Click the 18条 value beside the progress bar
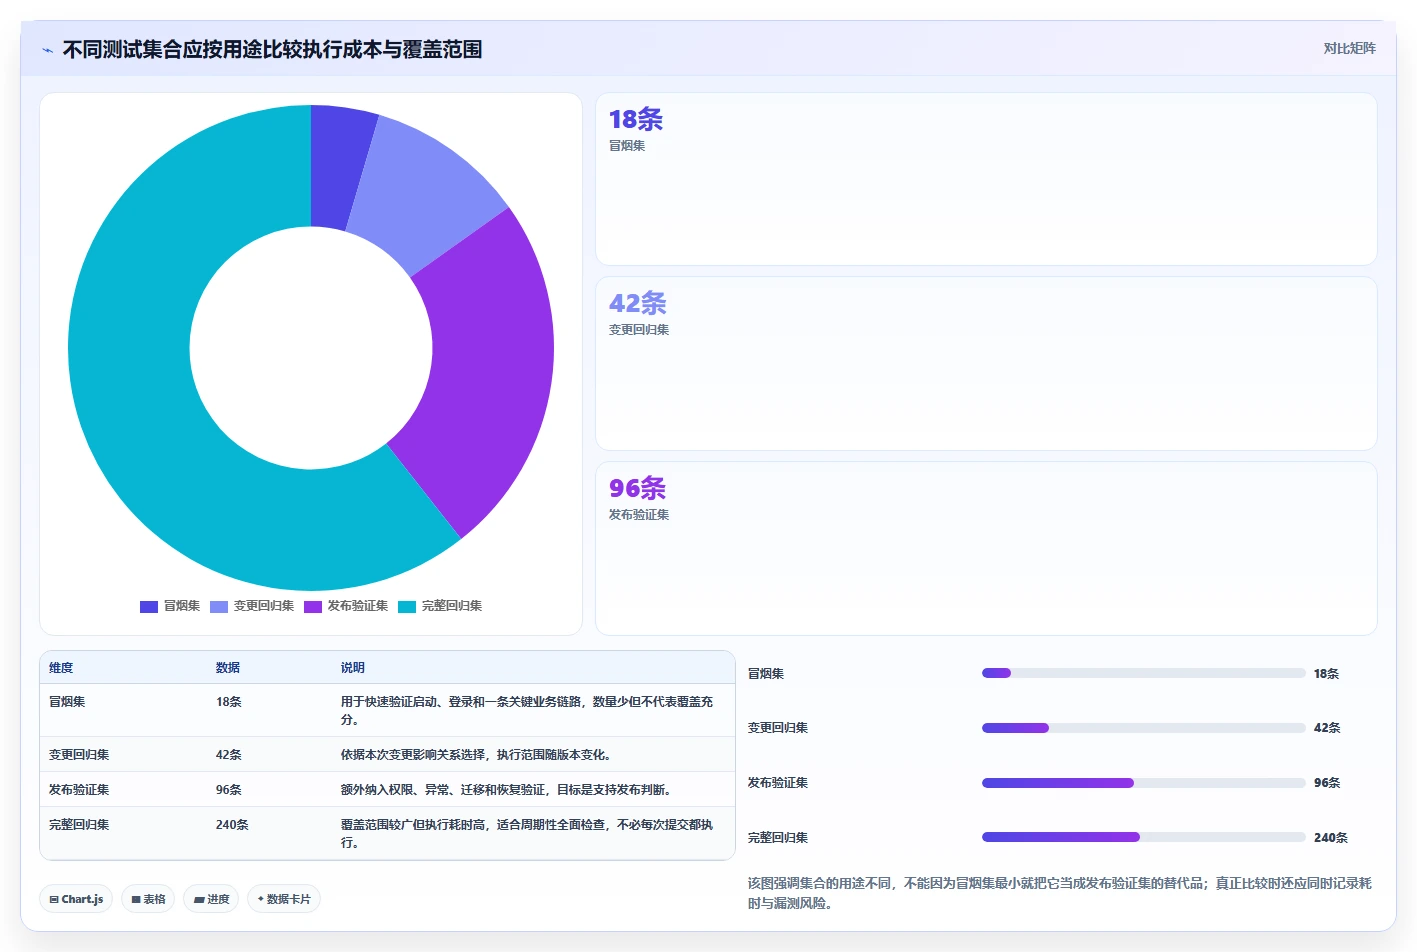 click(1326, 674)
